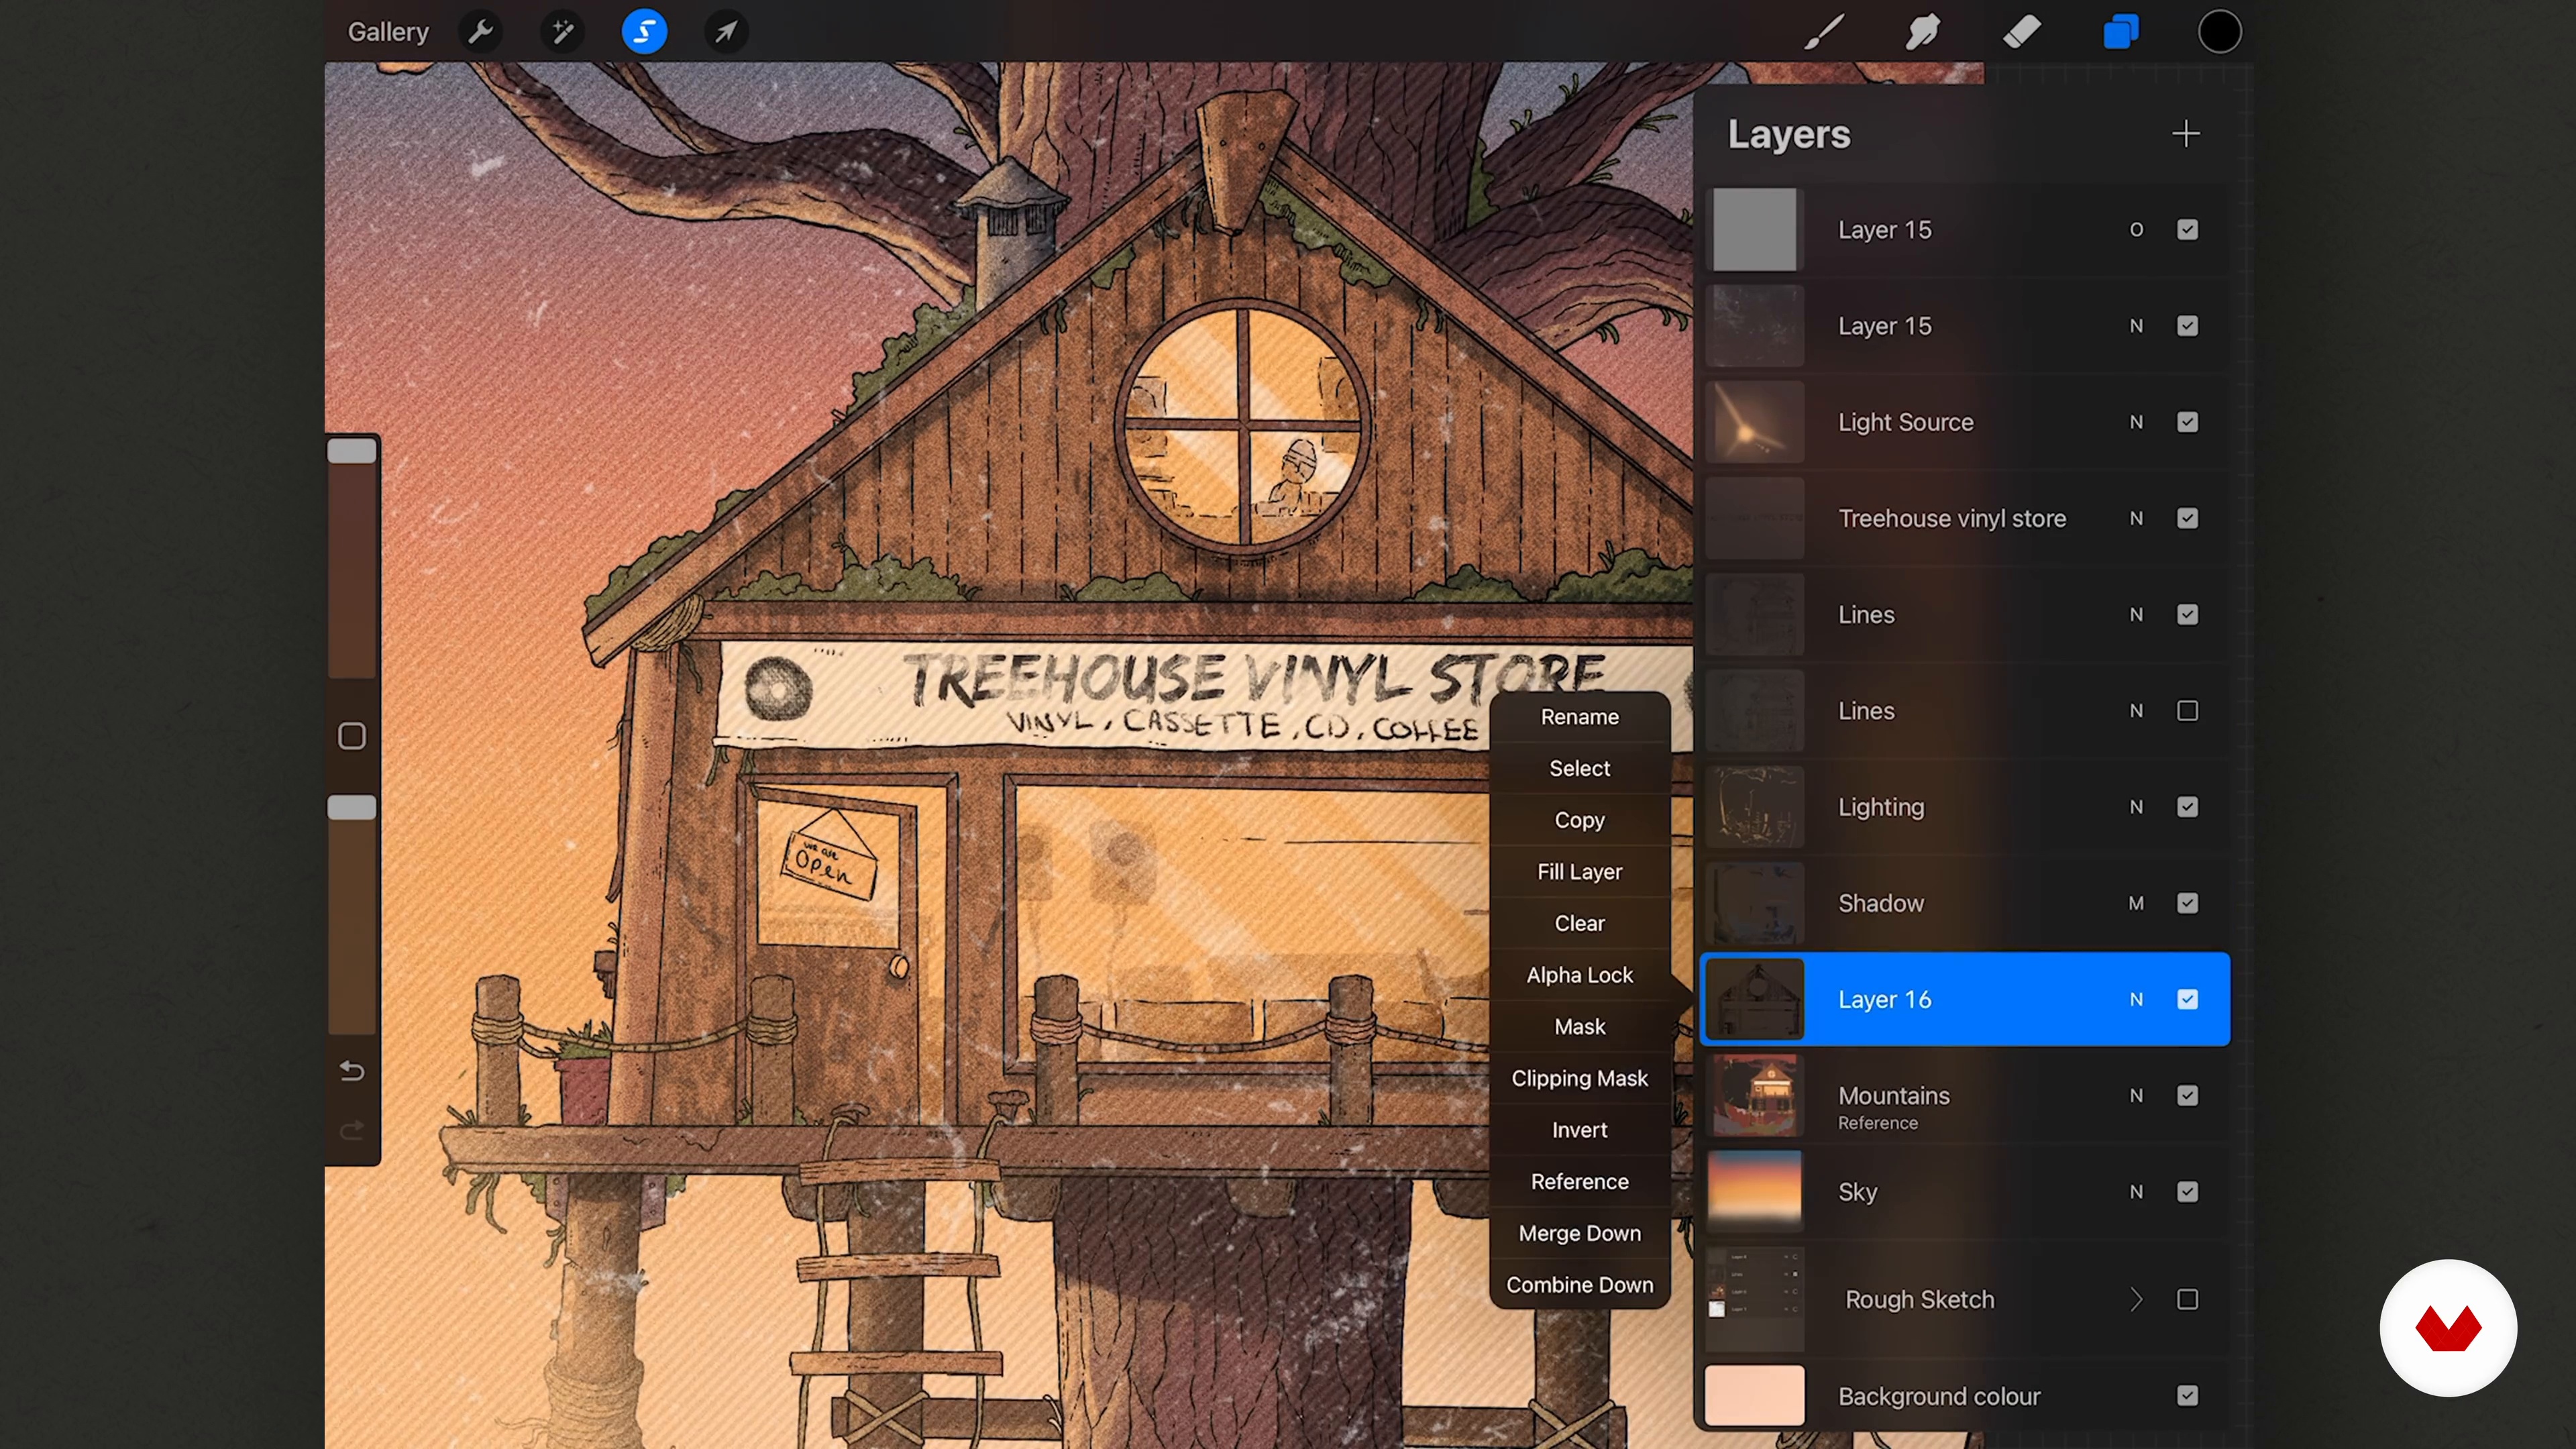The width and height of the screenshot is (2576, 1449).
Task: Close the Layers panel icon
Action: click(x=2120, y=32)
